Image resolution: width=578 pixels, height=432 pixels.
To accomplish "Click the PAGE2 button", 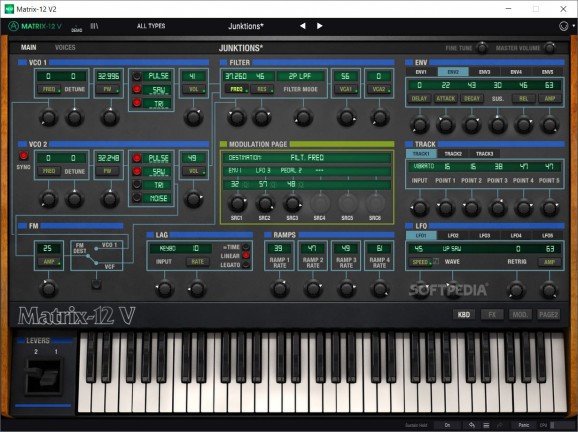I will 549,314.
